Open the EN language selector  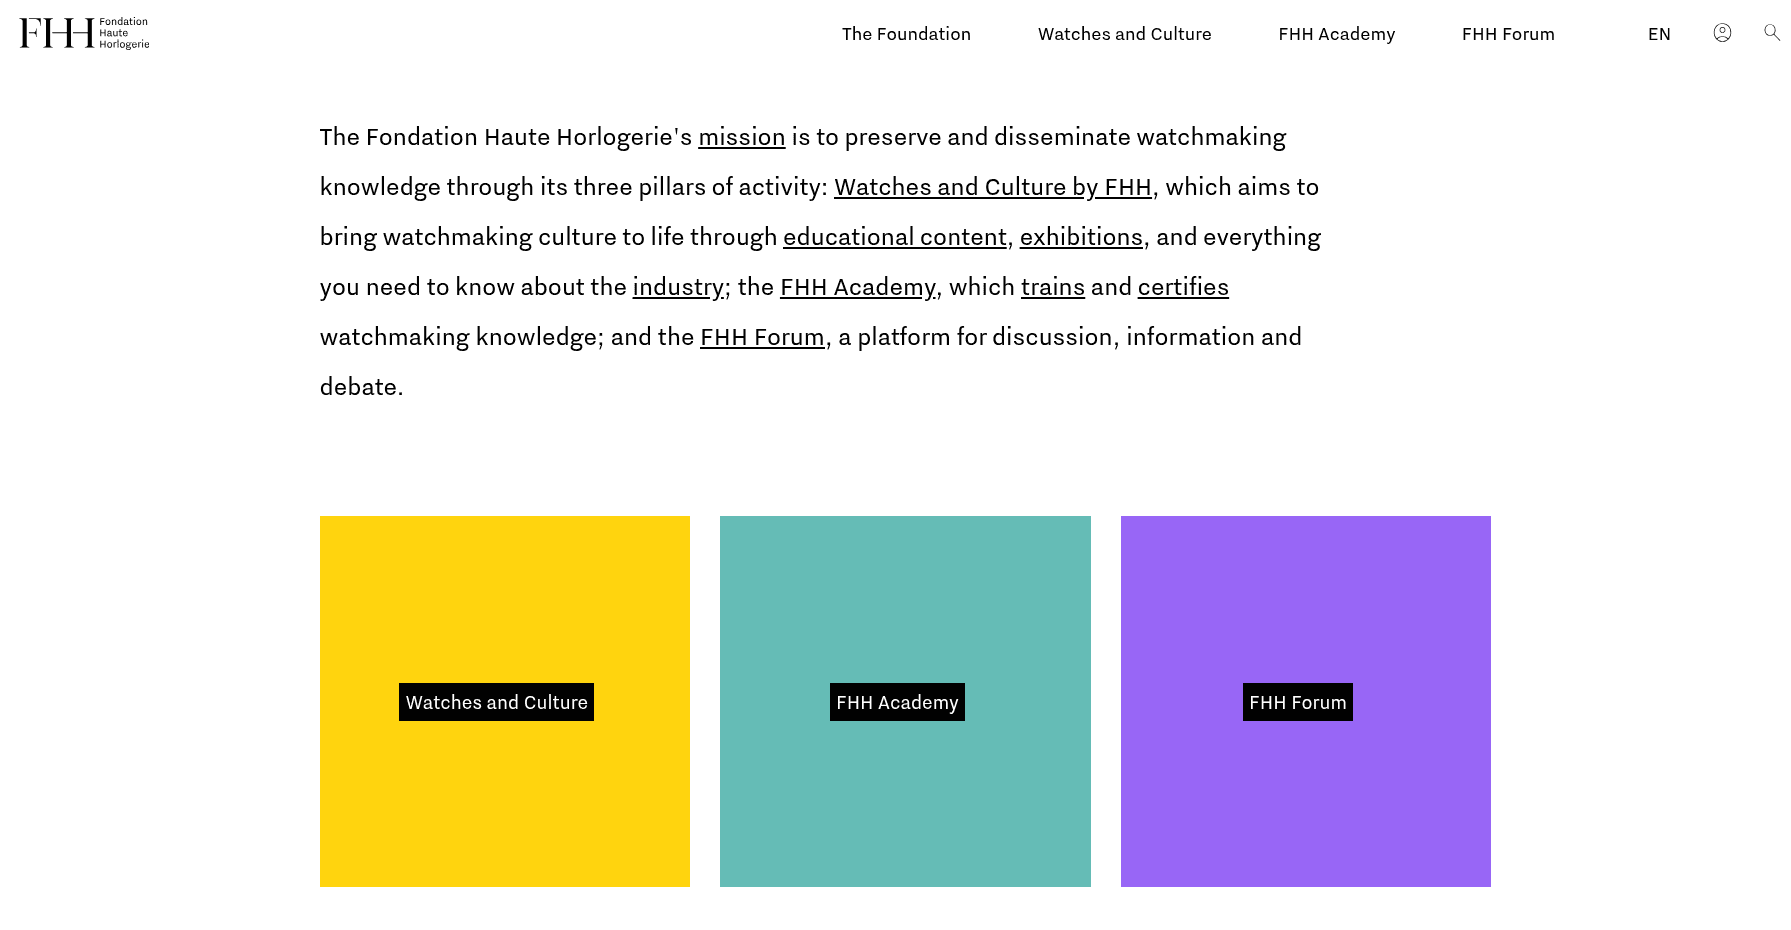click(1659, 34)
